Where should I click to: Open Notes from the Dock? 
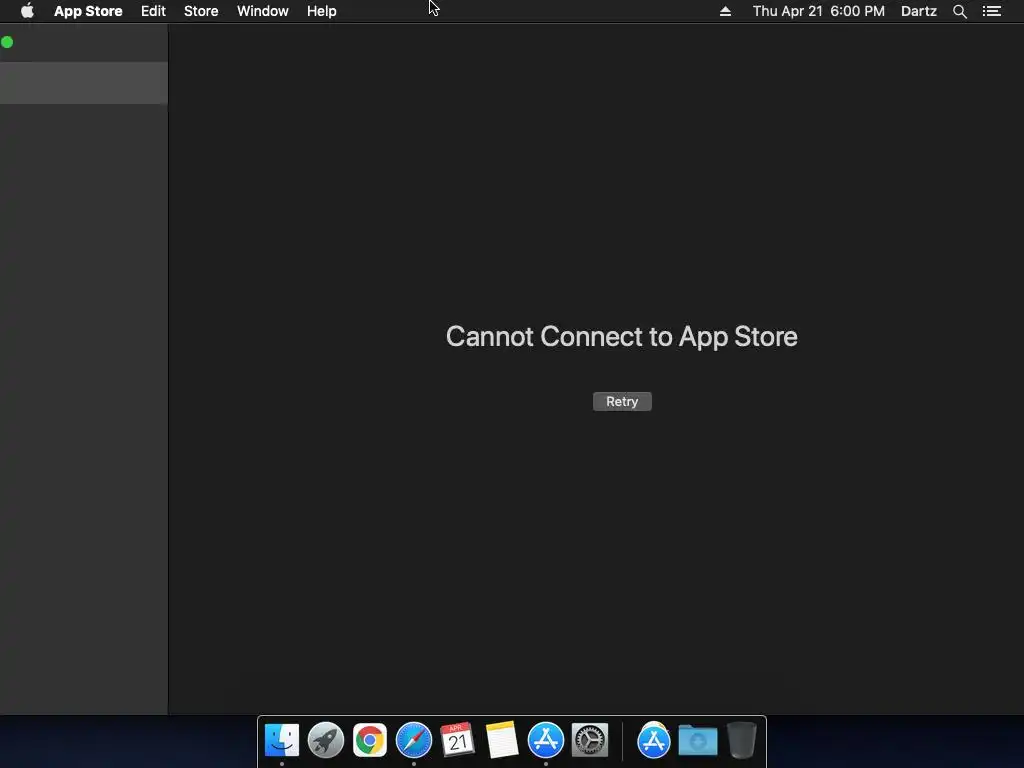tap(502, 740)
